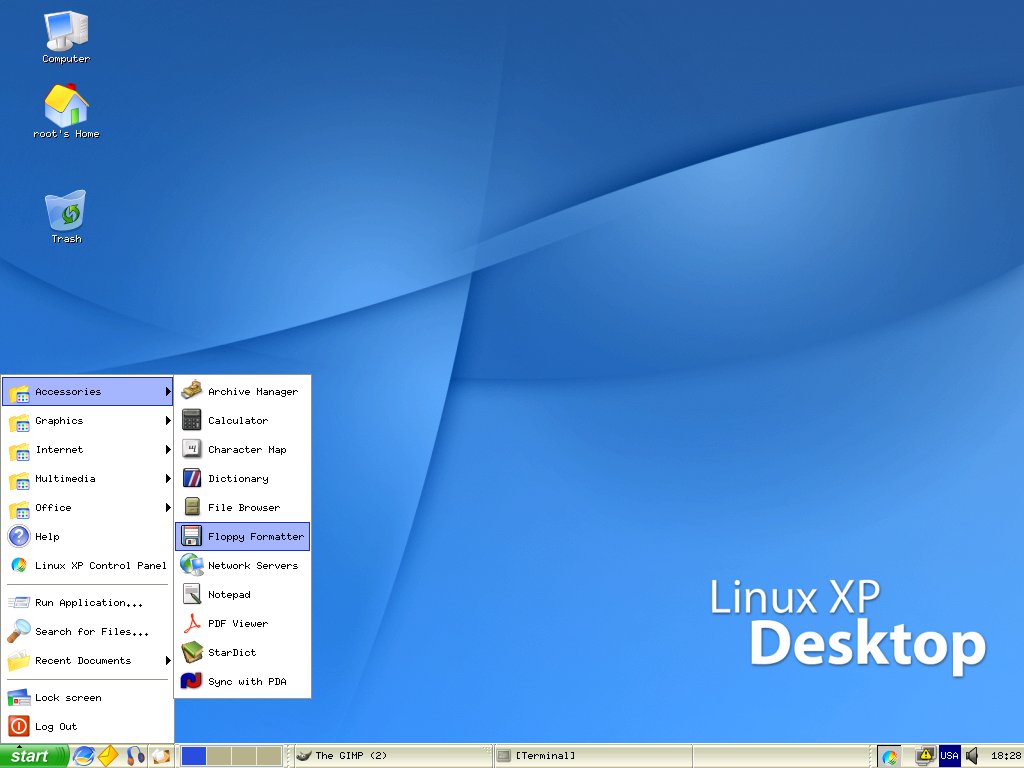Choose Run Application...

click(x=88, y=603)
